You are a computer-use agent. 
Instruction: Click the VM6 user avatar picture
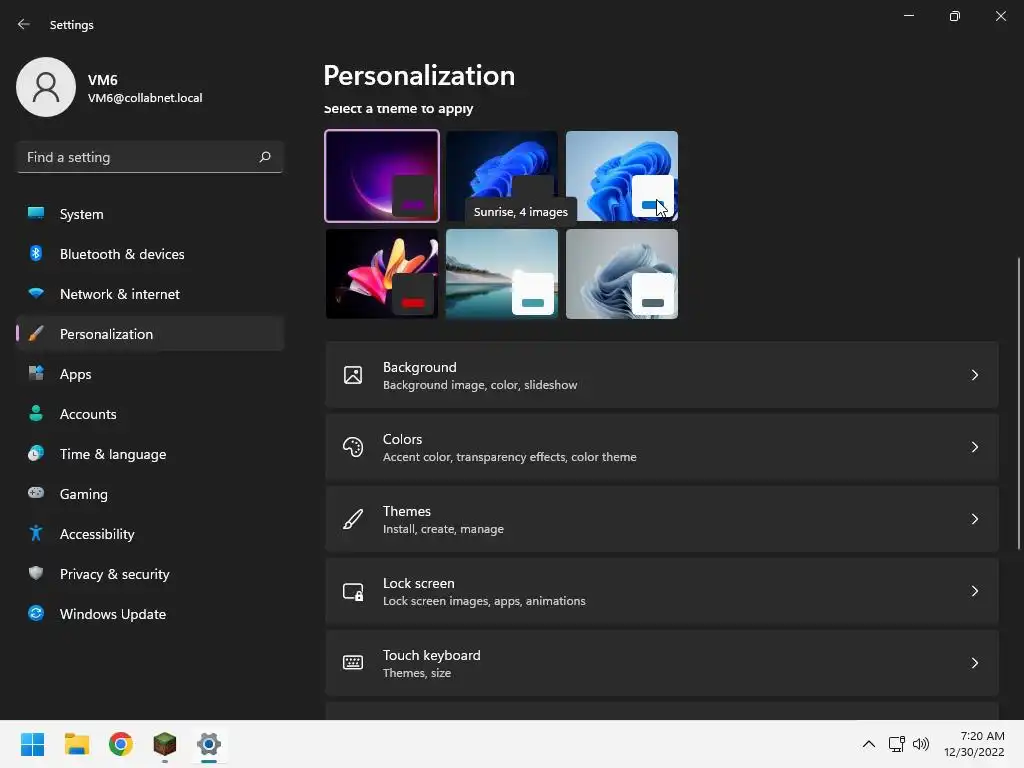tap(46, 87)
